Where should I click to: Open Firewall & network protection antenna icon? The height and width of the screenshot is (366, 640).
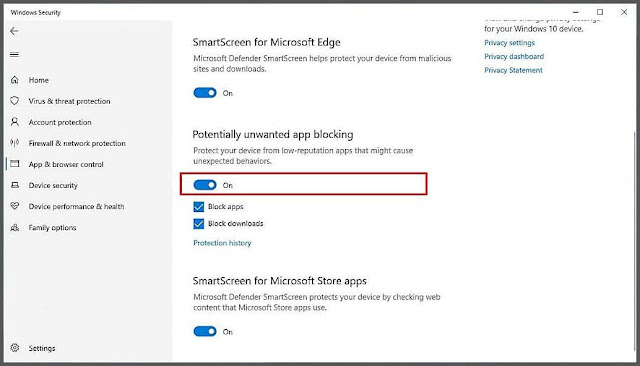click(15, 143)
